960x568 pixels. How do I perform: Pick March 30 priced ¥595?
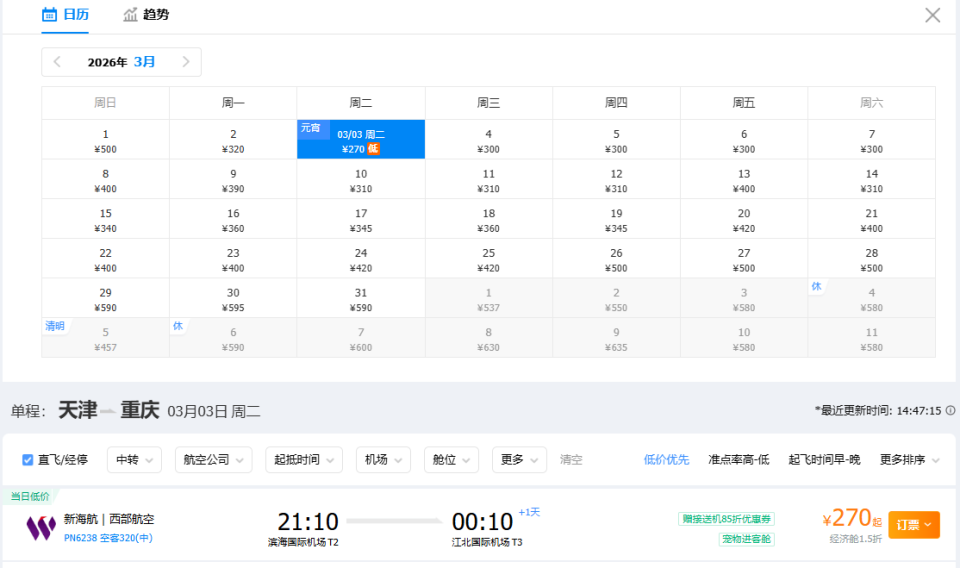tap(233, 299)
